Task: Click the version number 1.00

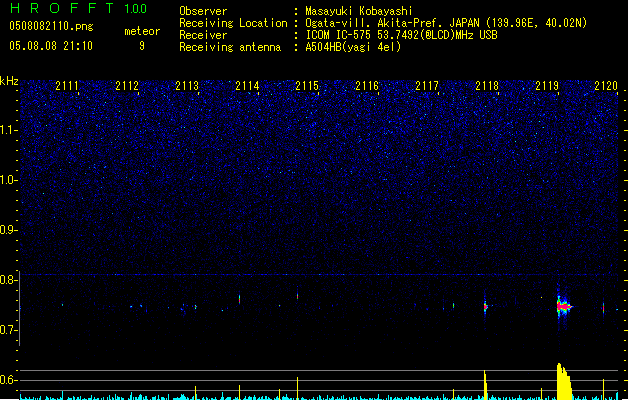Action: (136, 9)
